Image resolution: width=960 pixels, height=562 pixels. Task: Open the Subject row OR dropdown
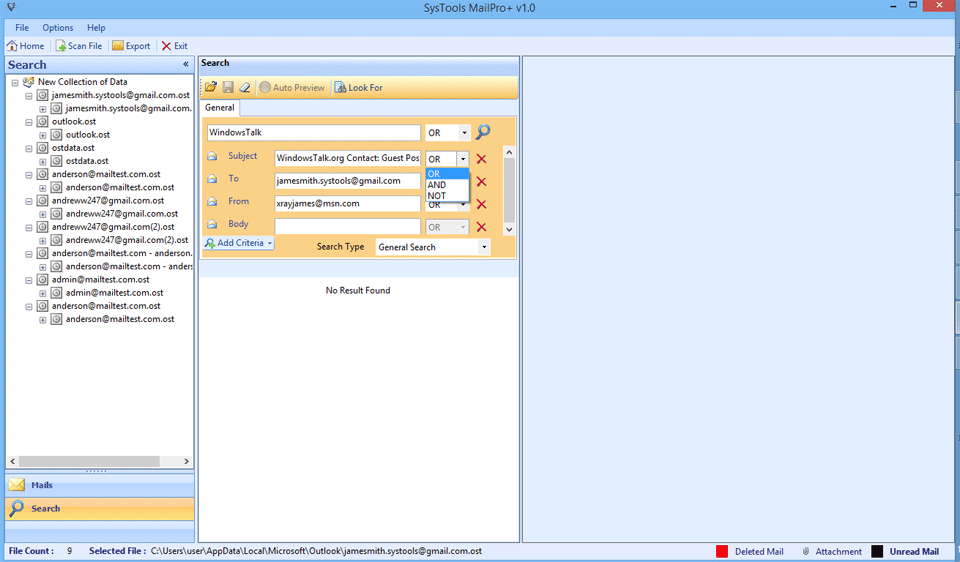click(x=463, y=159)
